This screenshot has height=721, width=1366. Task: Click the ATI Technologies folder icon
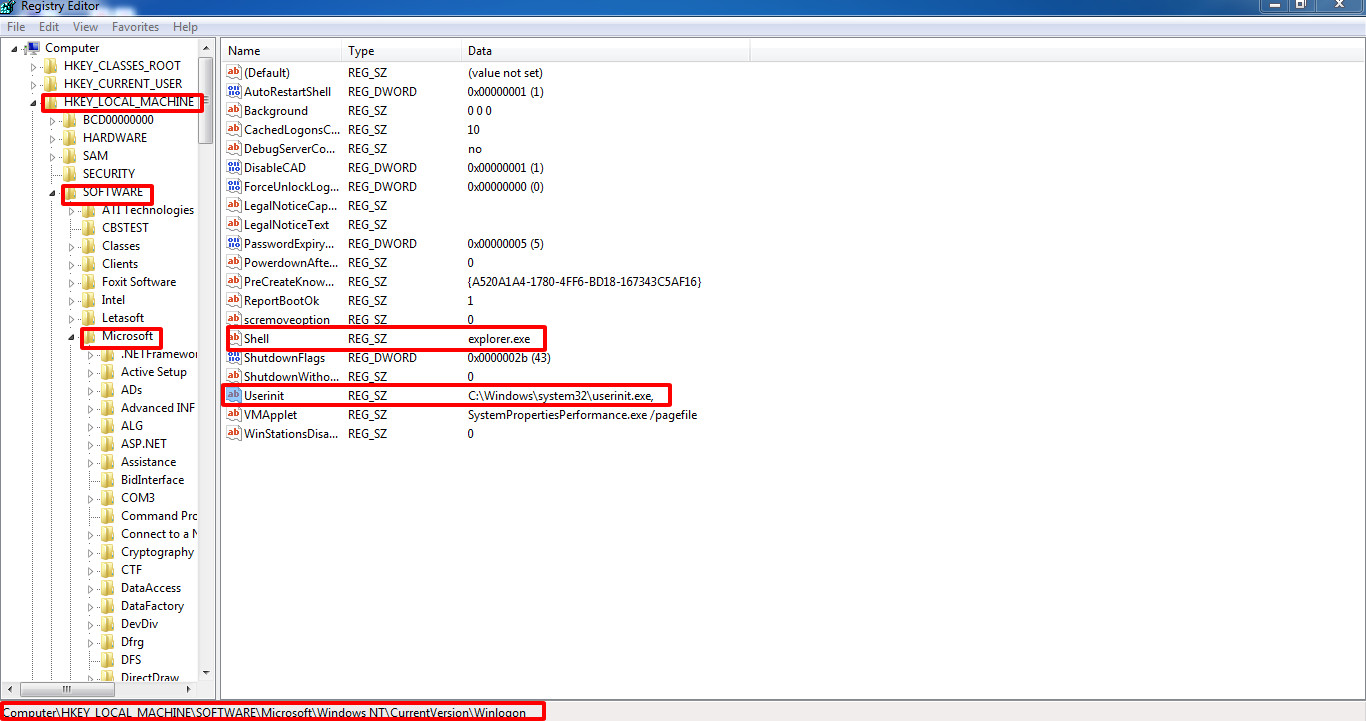click(x=89, y=210)
